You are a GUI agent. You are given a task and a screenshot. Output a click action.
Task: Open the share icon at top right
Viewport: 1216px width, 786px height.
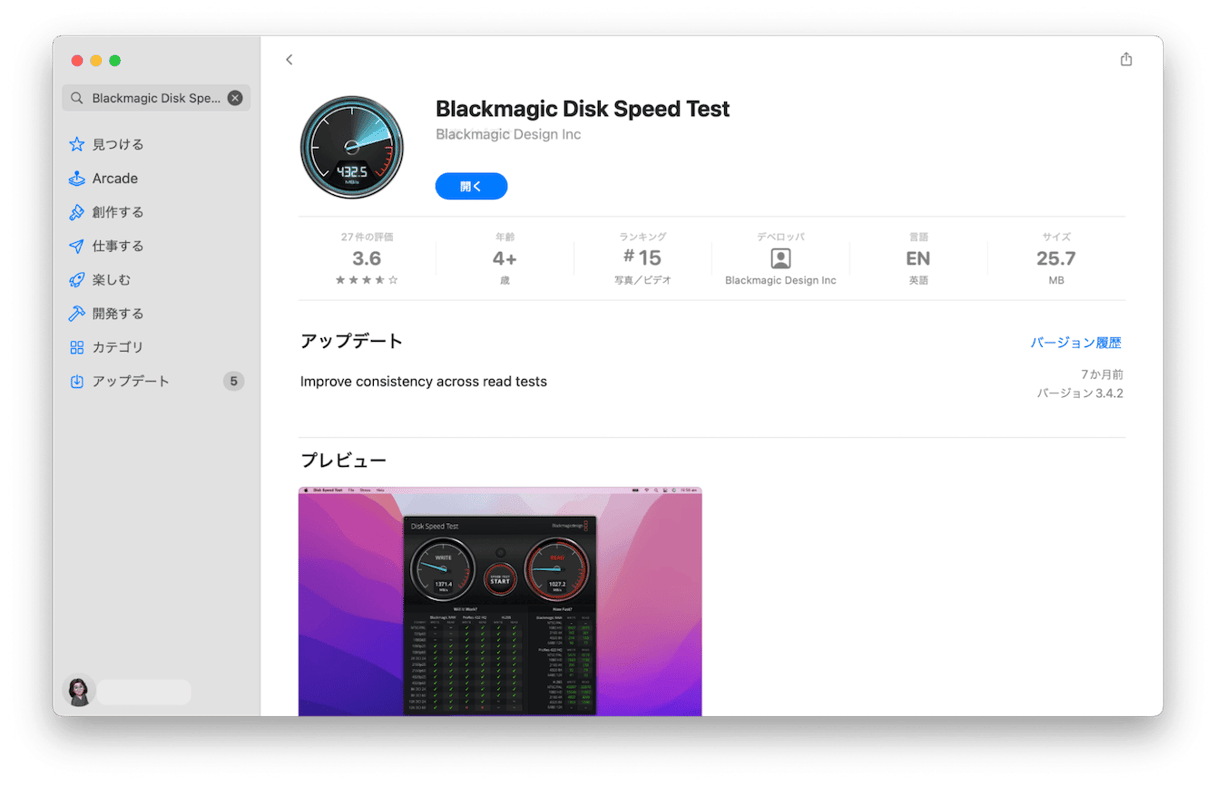click(1126, 59)
